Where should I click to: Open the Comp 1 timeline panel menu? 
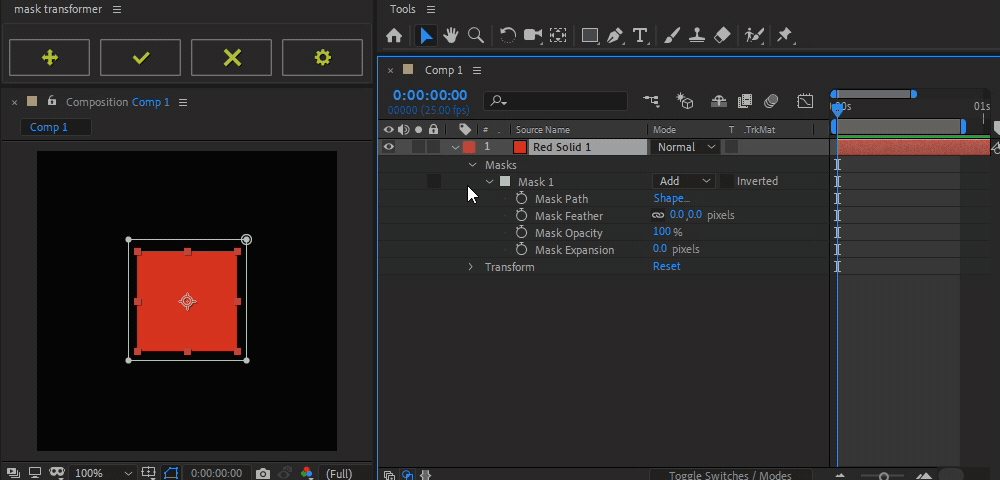point(477,70)
